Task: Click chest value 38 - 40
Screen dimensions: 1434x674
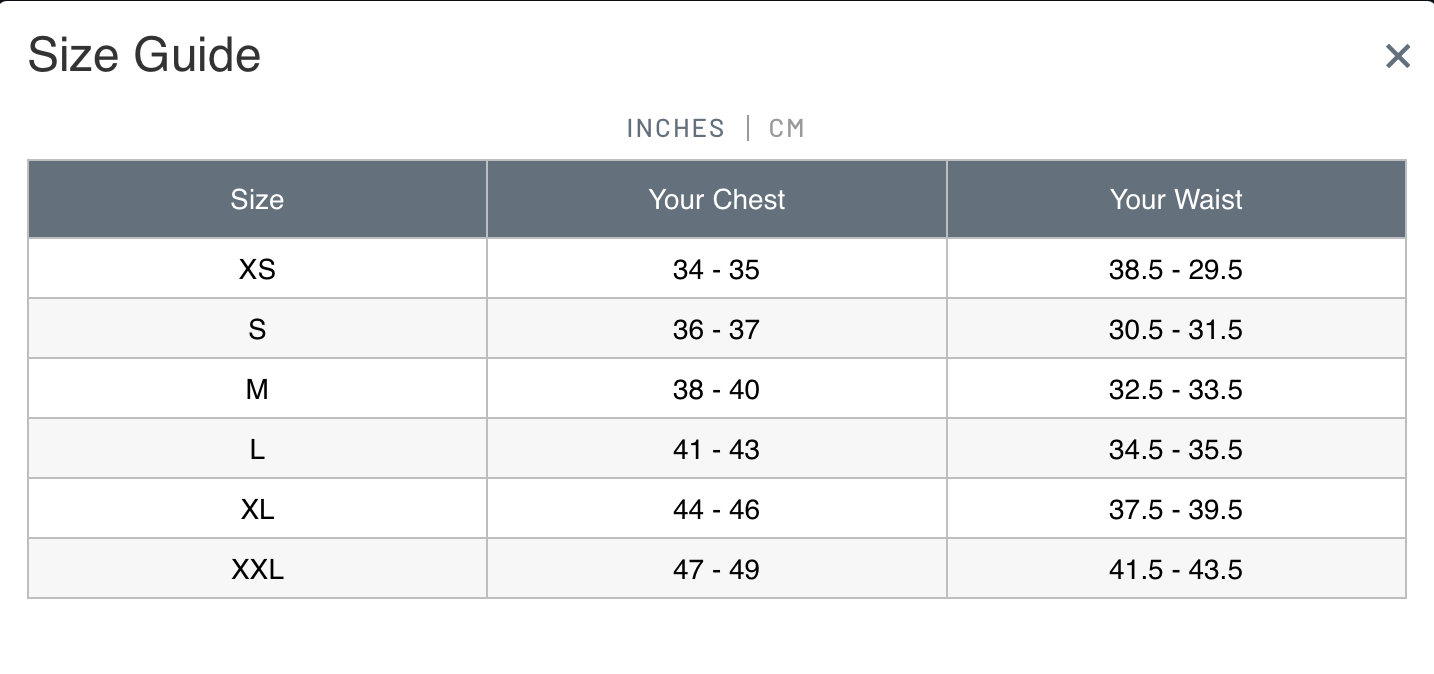Action: tap(716, 389)
